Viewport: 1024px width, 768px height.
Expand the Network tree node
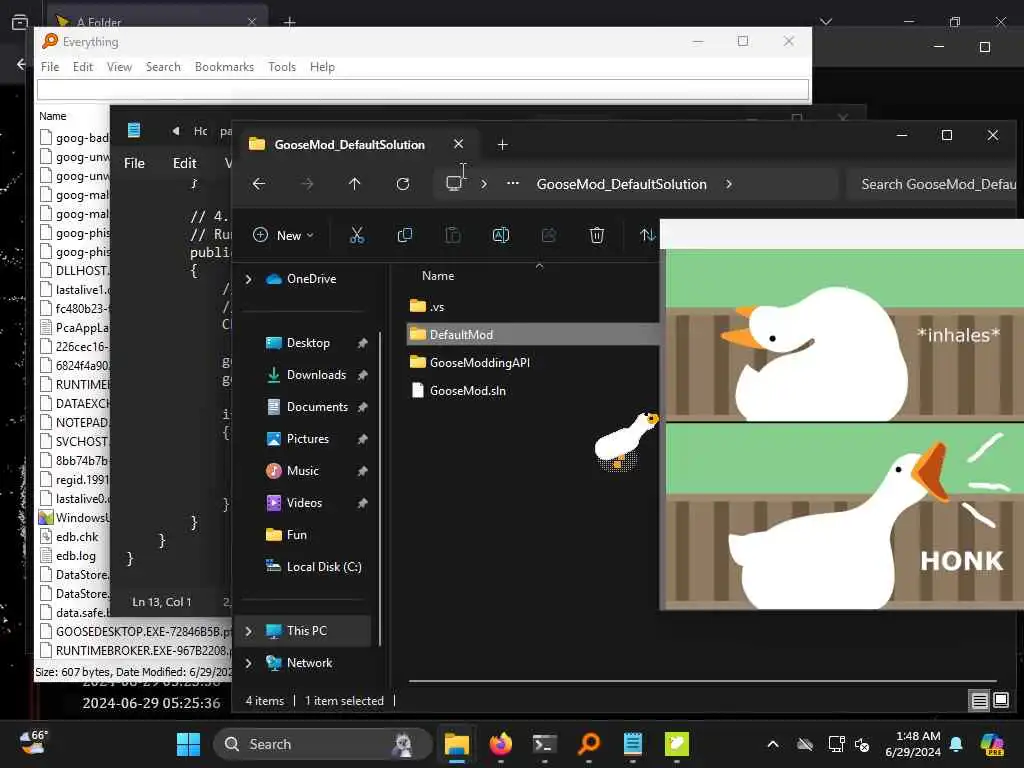[248, 663]
